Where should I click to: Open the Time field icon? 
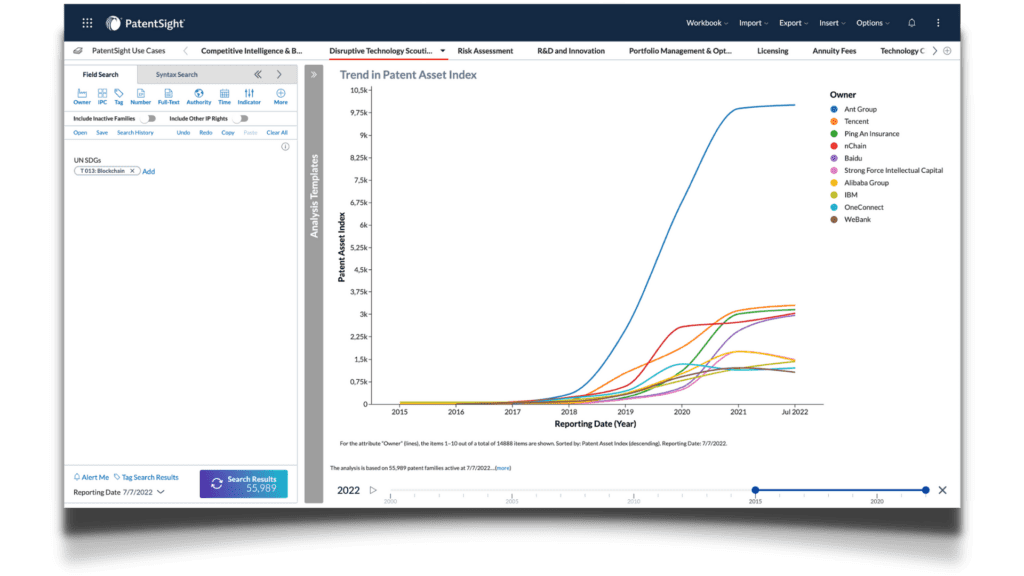click(x=224, y=95)
